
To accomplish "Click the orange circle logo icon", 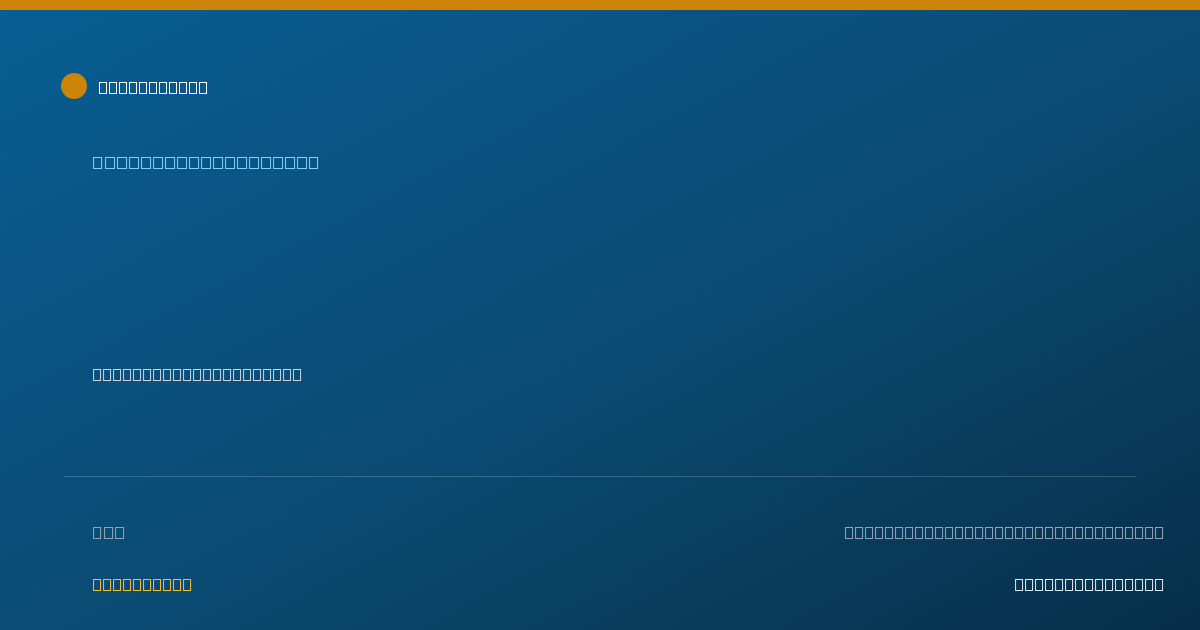I will click(x=74, y=86).
